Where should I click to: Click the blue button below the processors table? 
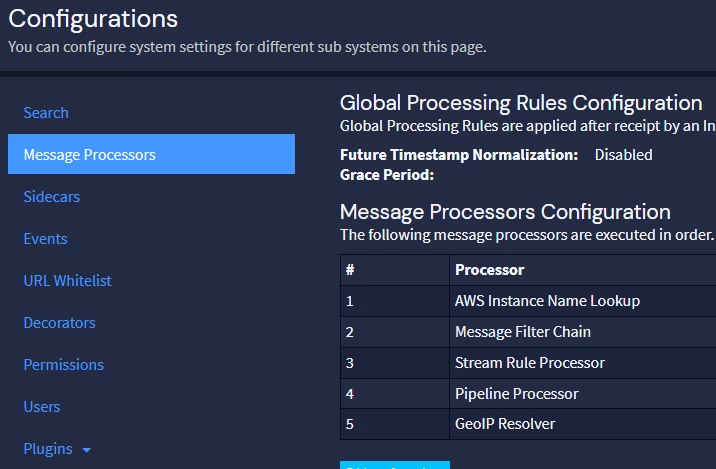395,465
